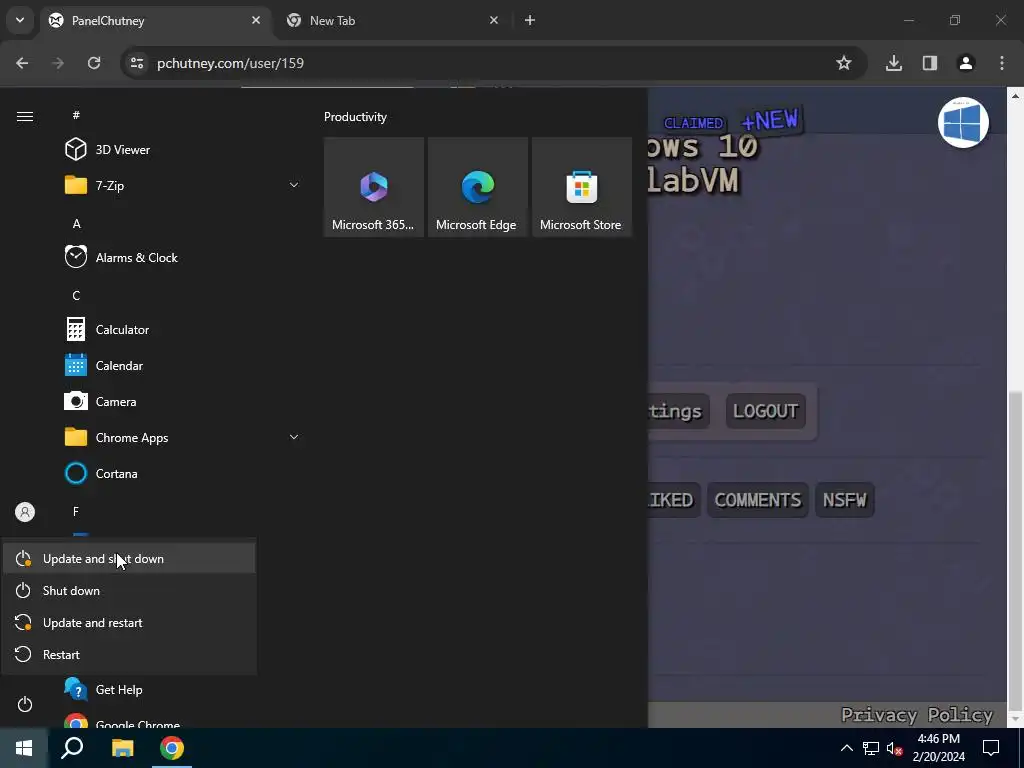Click the address bar URL
Viewport: 1024px width, 768px height.
(x=231, y=63)
